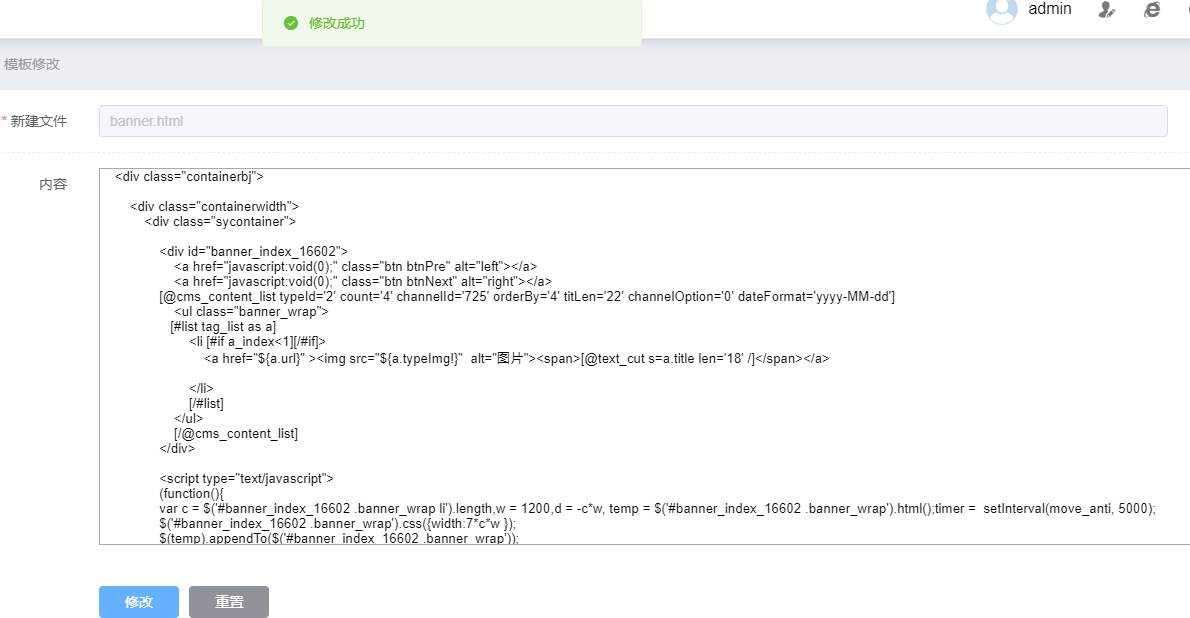
Task: Click the banner_index_16602 div id line
Action: [x=253, y=252]
